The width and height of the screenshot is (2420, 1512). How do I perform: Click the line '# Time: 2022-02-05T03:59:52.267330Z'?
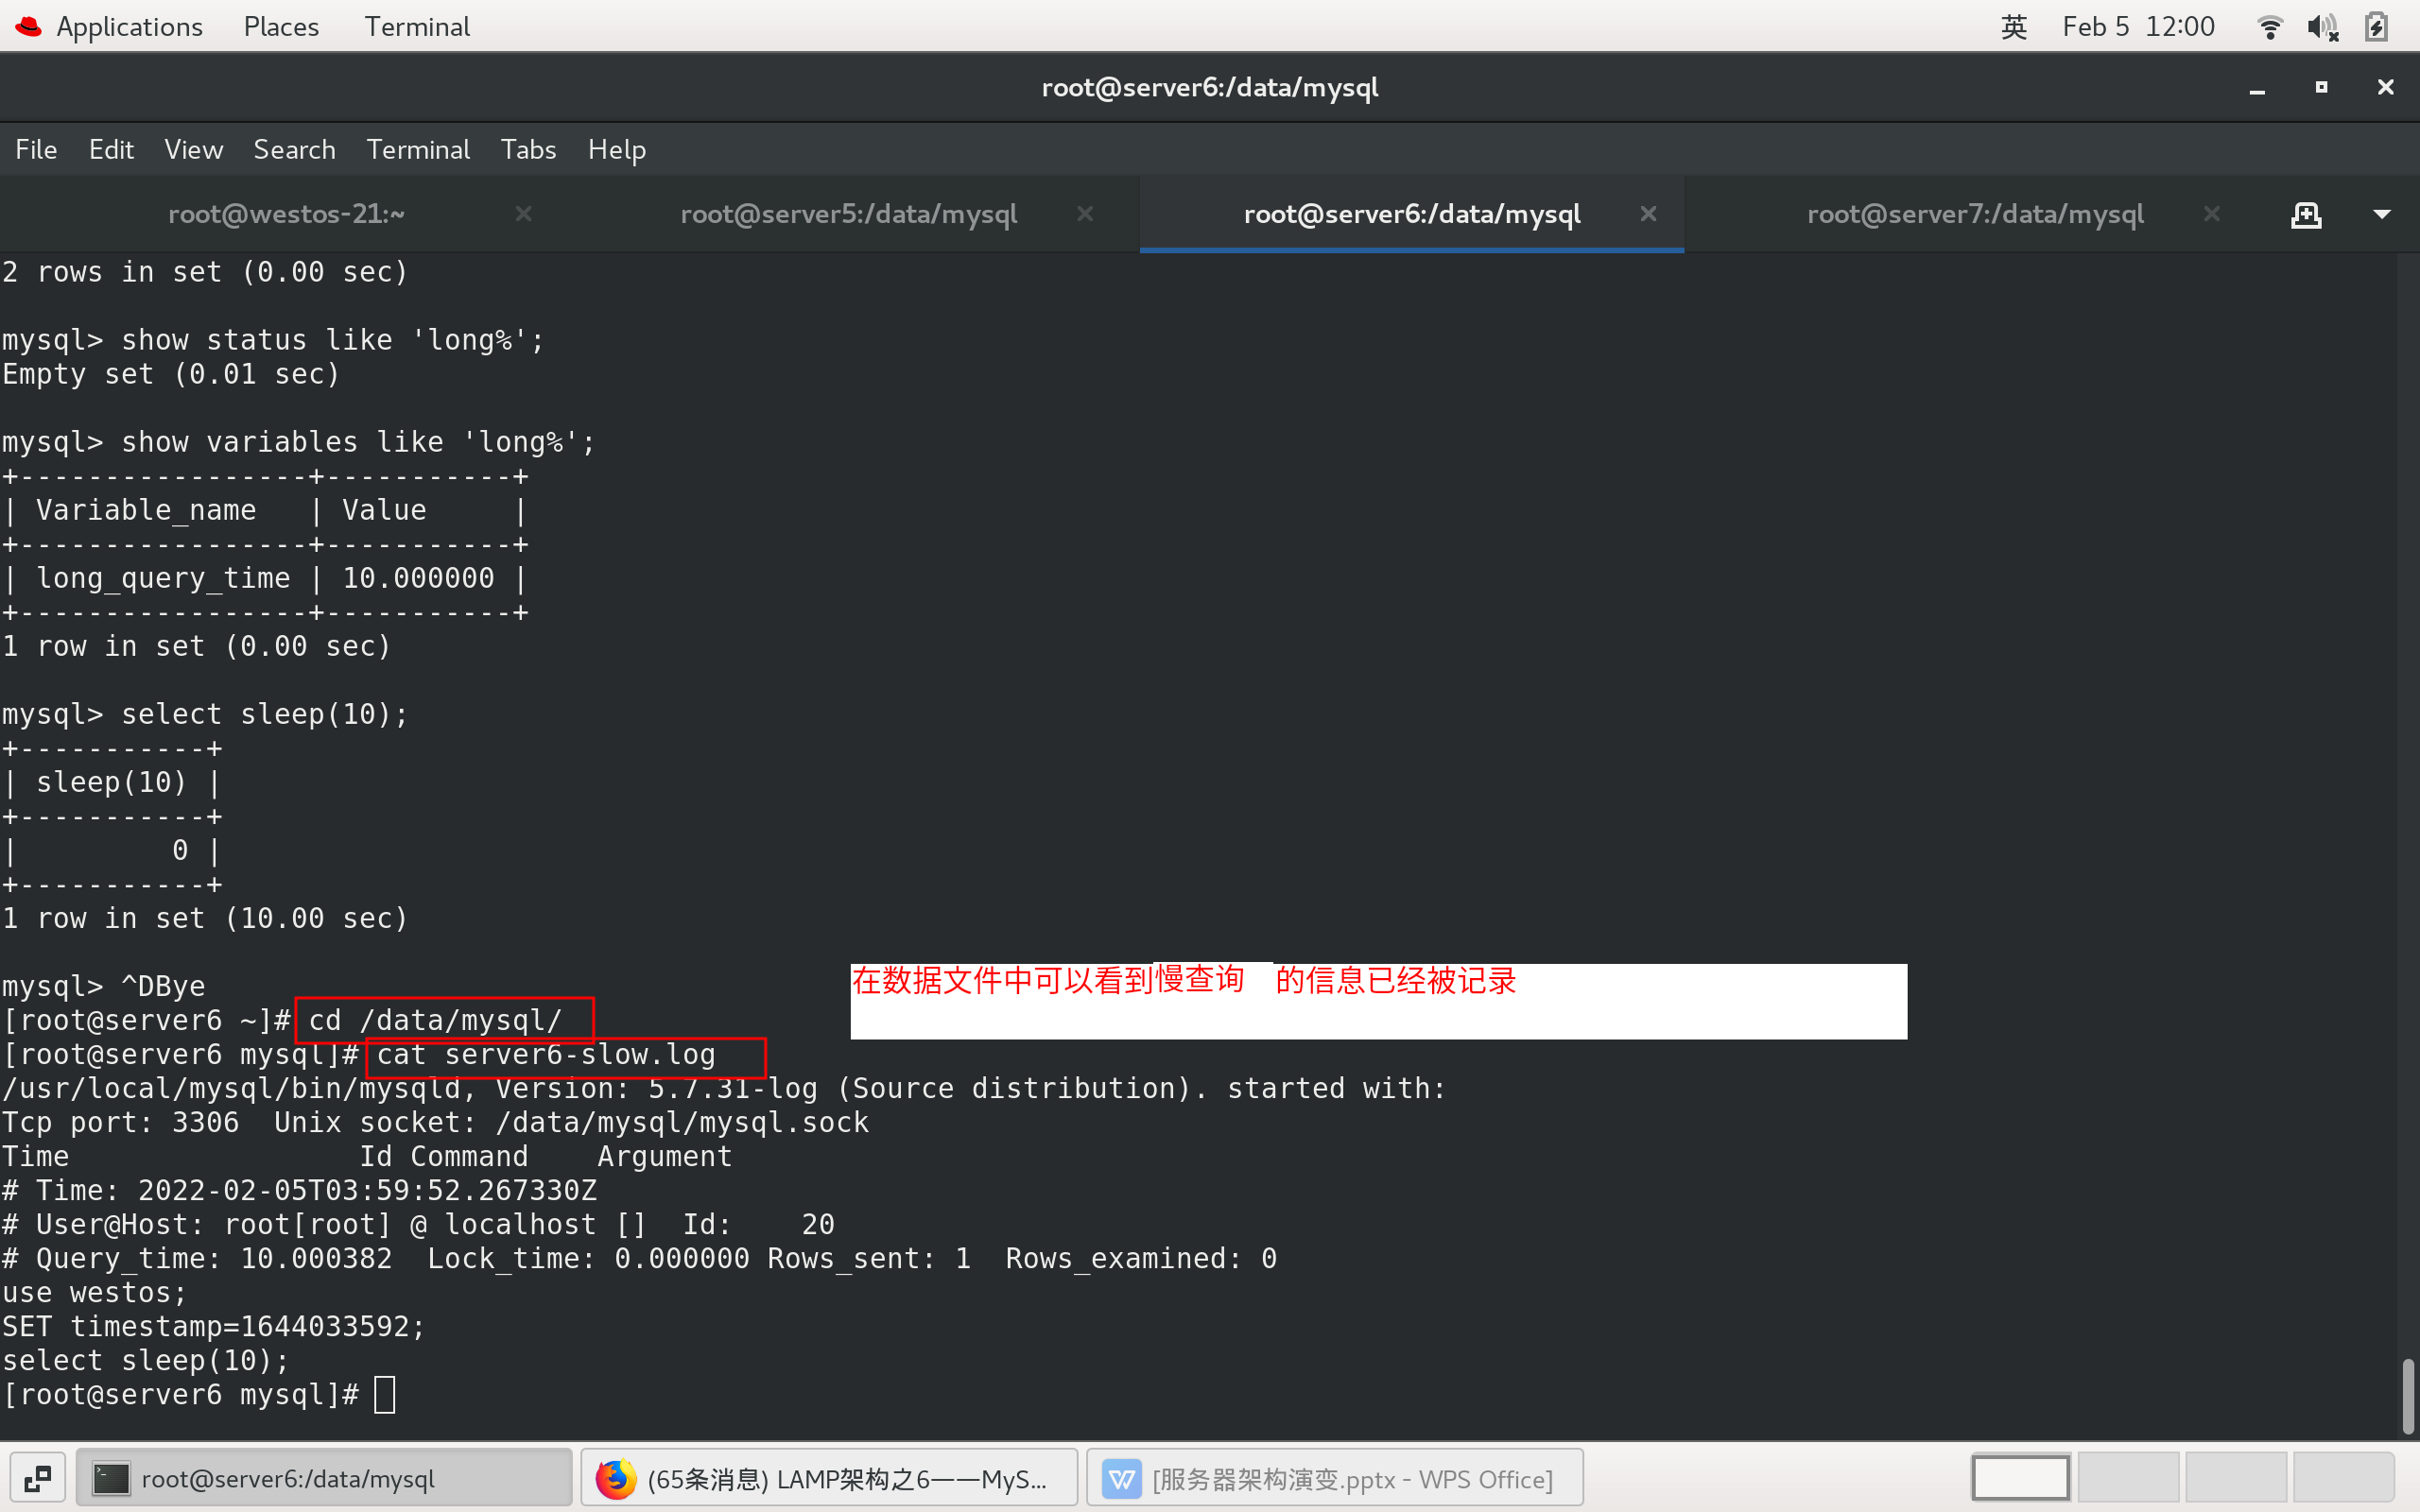[x=299, y=1191]
